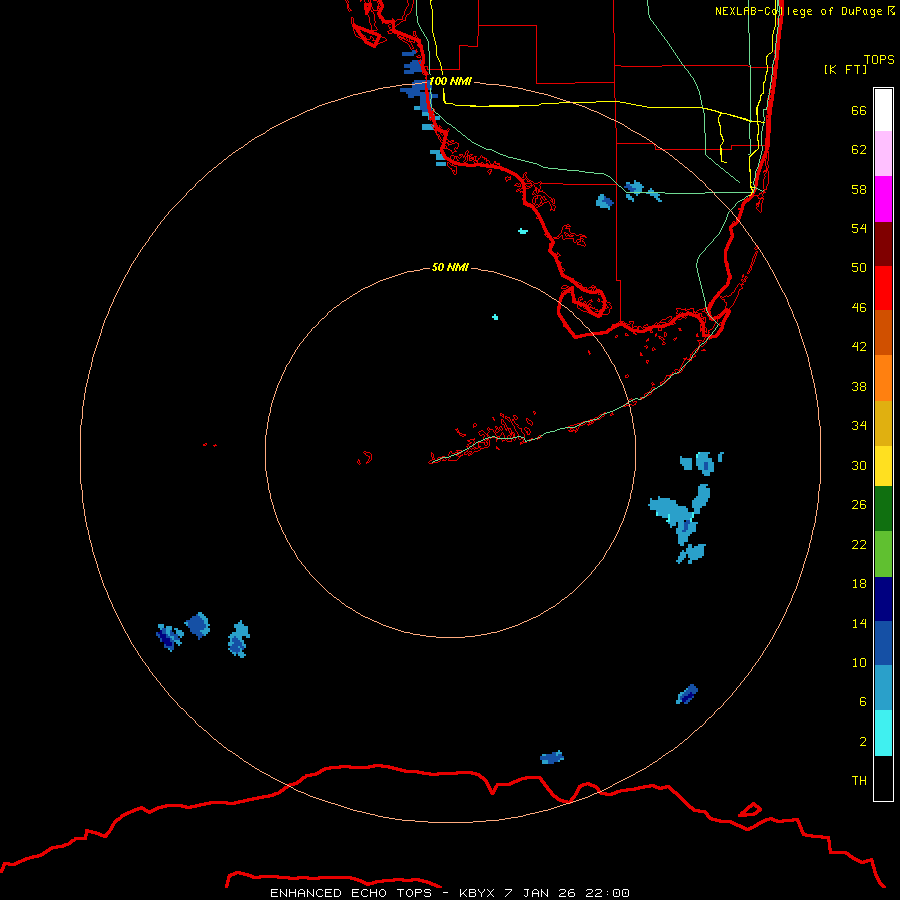Screen dimensions: 900x900
Task: Click the 'TH' threshold label
Action: coord(859,781)
